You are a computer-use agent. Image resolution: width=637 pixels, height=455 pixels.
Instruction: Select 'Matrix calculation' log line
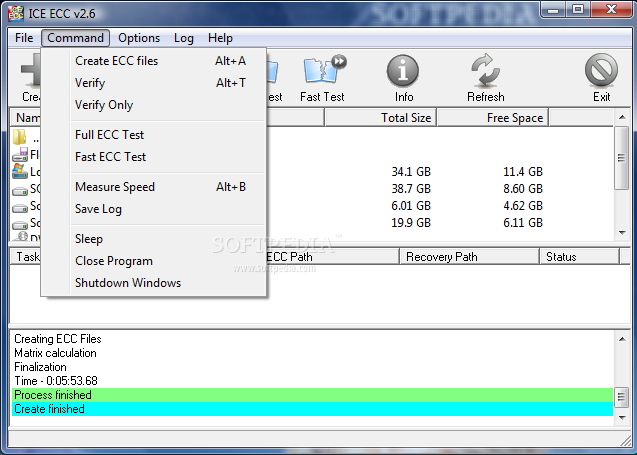(x=312, y=353)
